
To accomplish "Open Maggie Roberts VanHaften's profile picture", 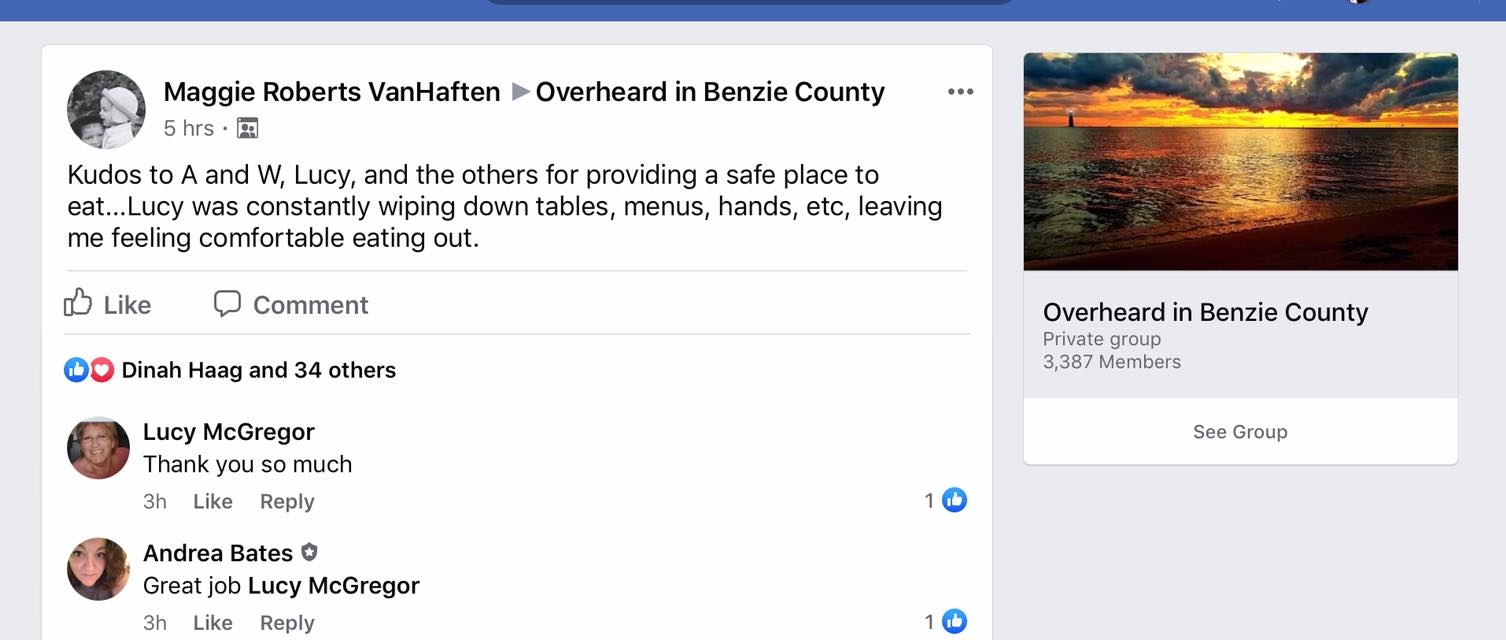I will tap(106, 109).
